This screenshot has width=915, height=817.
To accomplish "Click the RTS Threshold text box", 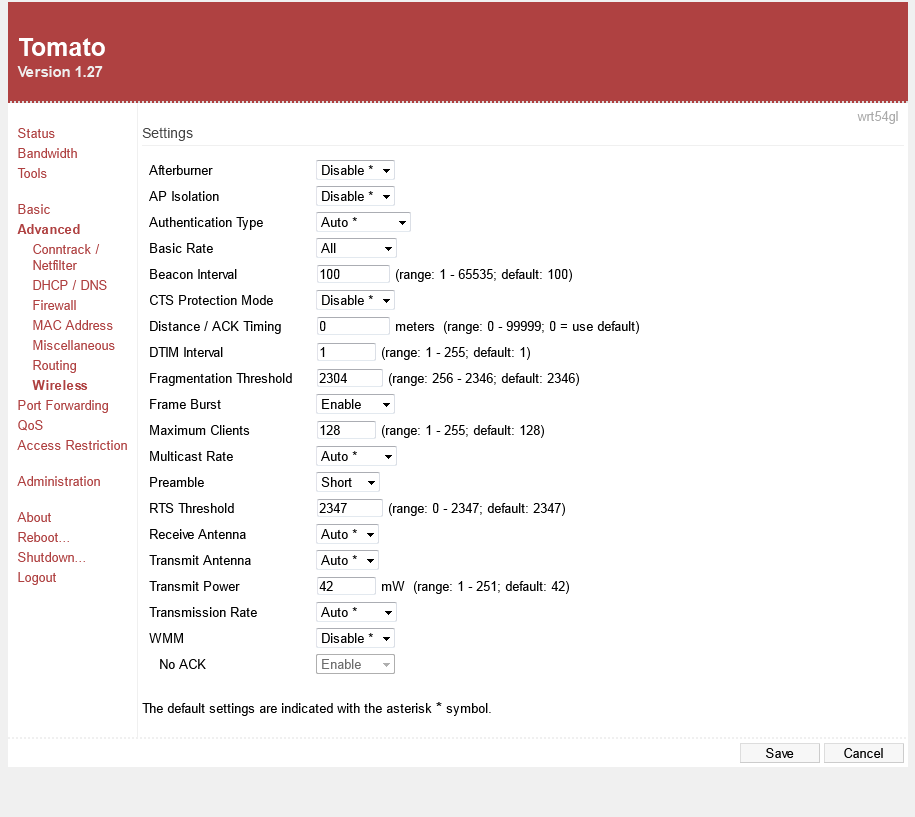I will click(349, 509).
